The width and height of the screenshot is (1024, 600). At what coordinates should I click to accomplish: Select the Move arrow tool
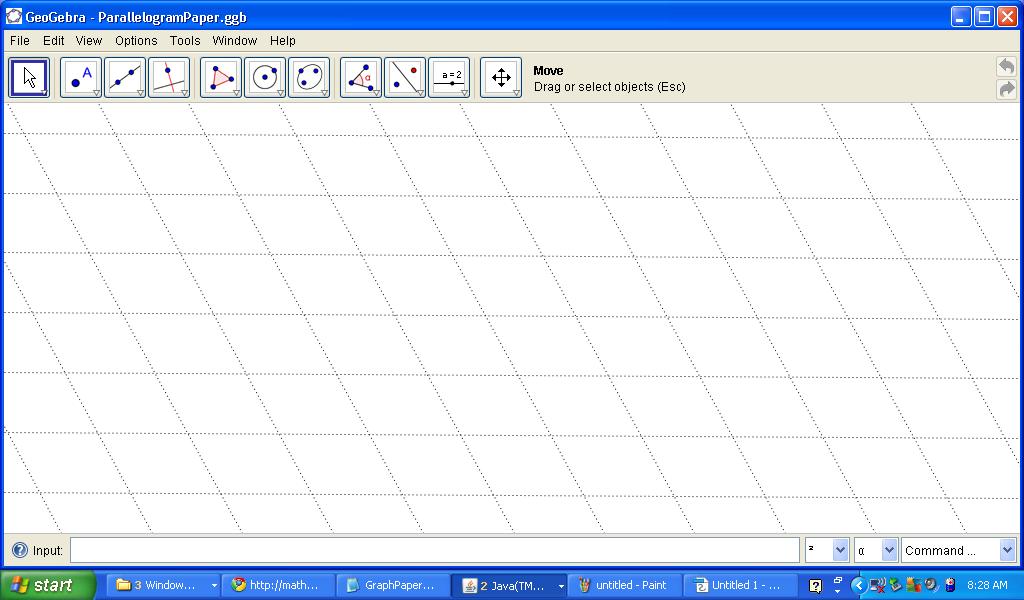tap(29, 78)
